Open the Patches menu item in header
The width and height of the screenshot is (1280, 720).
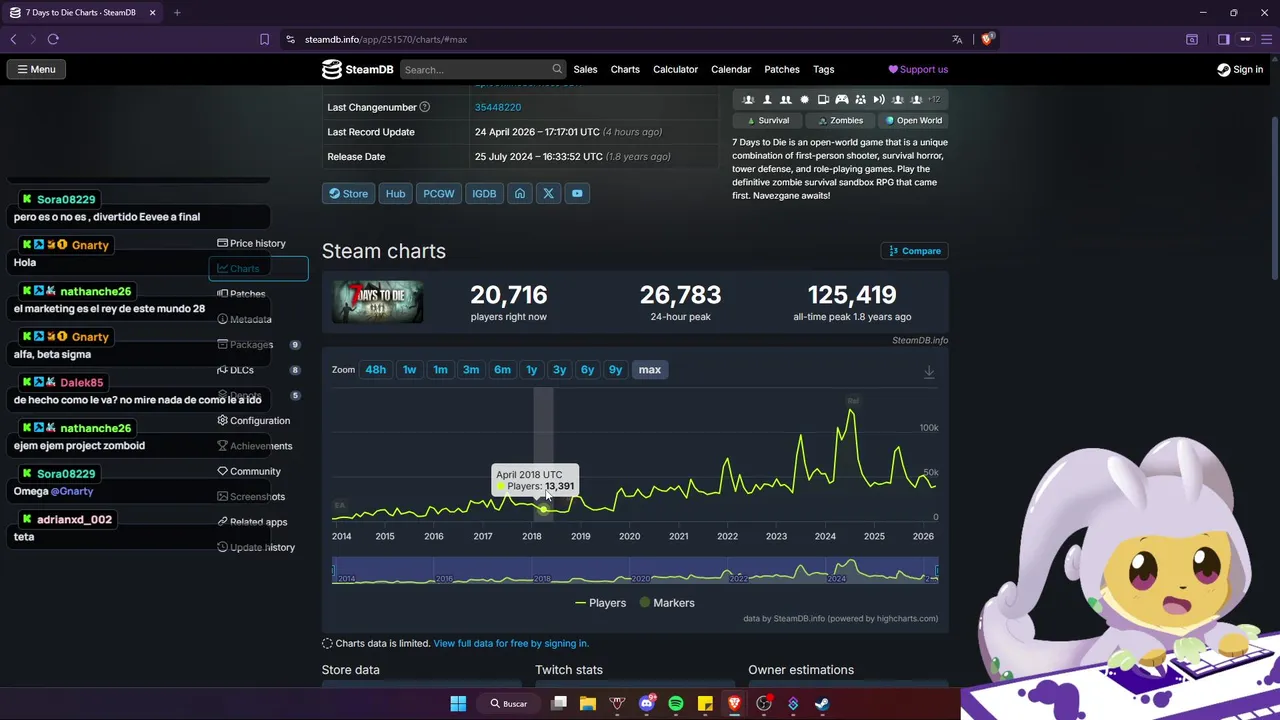pos(782,69)
